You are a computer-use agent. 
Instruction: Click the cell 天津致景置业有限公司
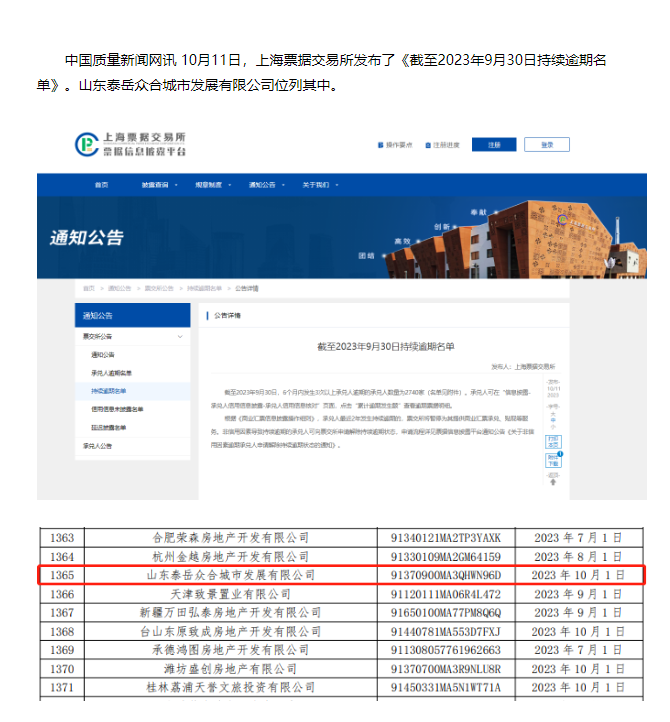[x=231, y=594]
